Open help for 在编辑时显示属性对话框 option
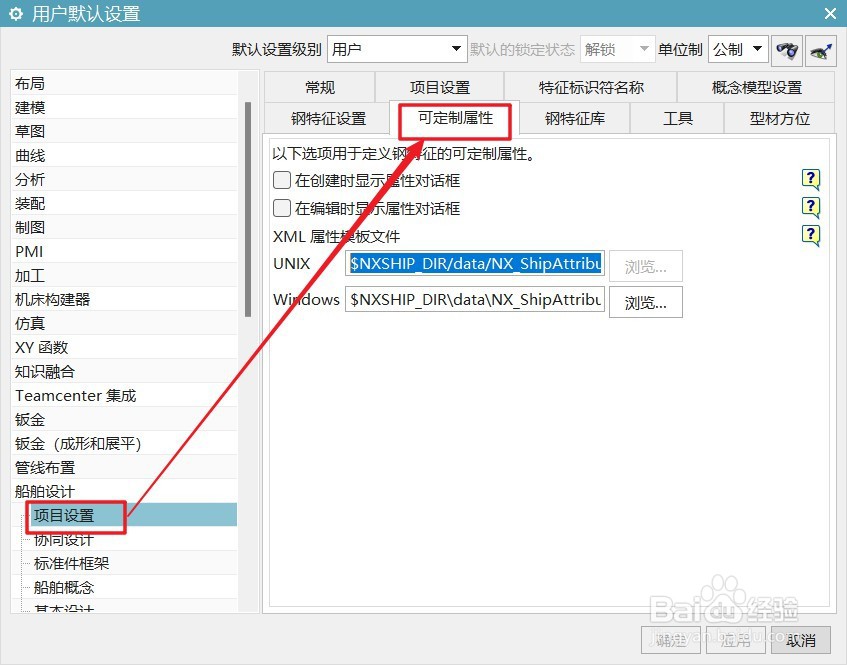Screen dimensions: 847x665 (x=809, y=207)
